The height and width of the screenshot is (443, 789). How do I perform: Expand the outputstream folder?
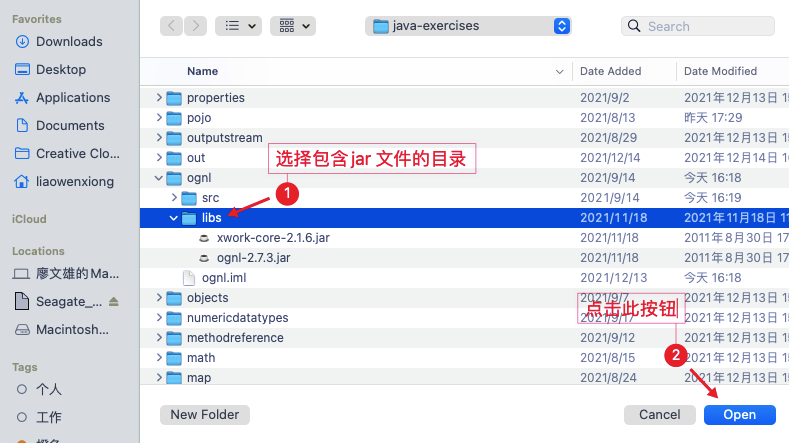point(159,137)
